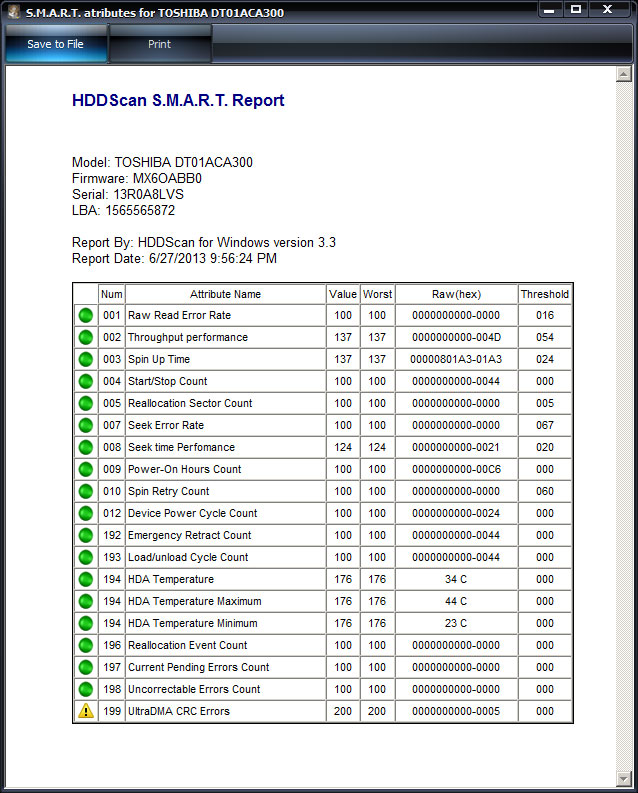Click threshold 067 in Seek Error Rate row

(x=545, y=425)
